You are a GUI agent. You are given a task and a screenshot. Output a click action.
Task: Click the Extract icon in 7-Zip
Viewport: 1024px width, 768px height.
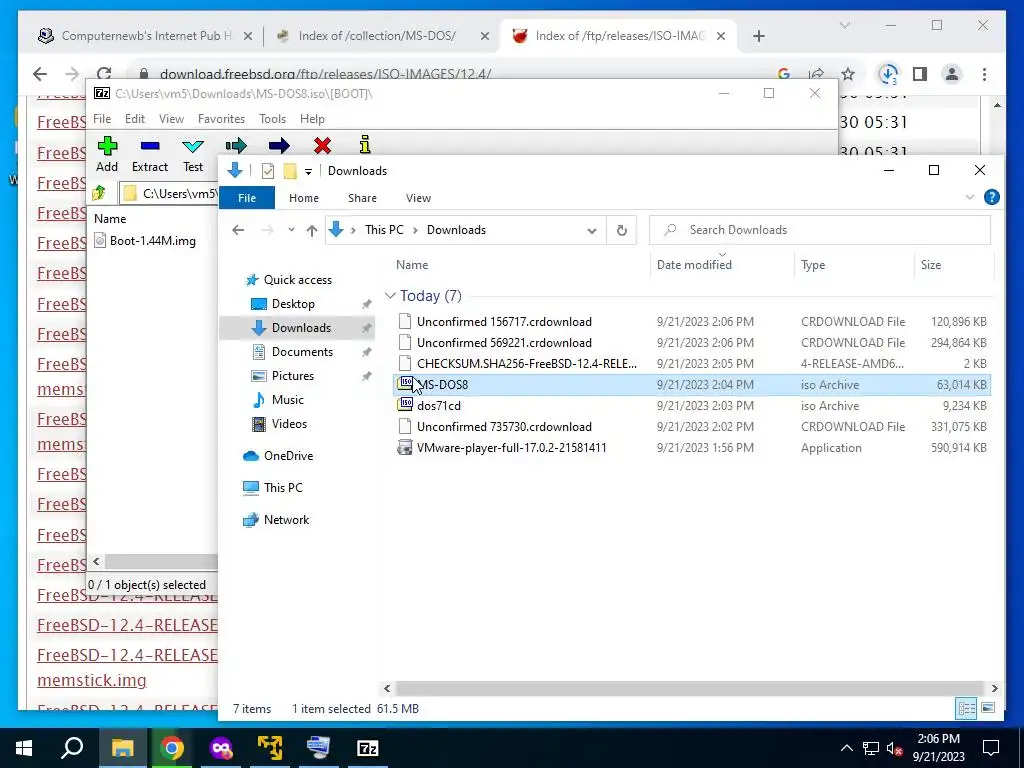(150, 146)
